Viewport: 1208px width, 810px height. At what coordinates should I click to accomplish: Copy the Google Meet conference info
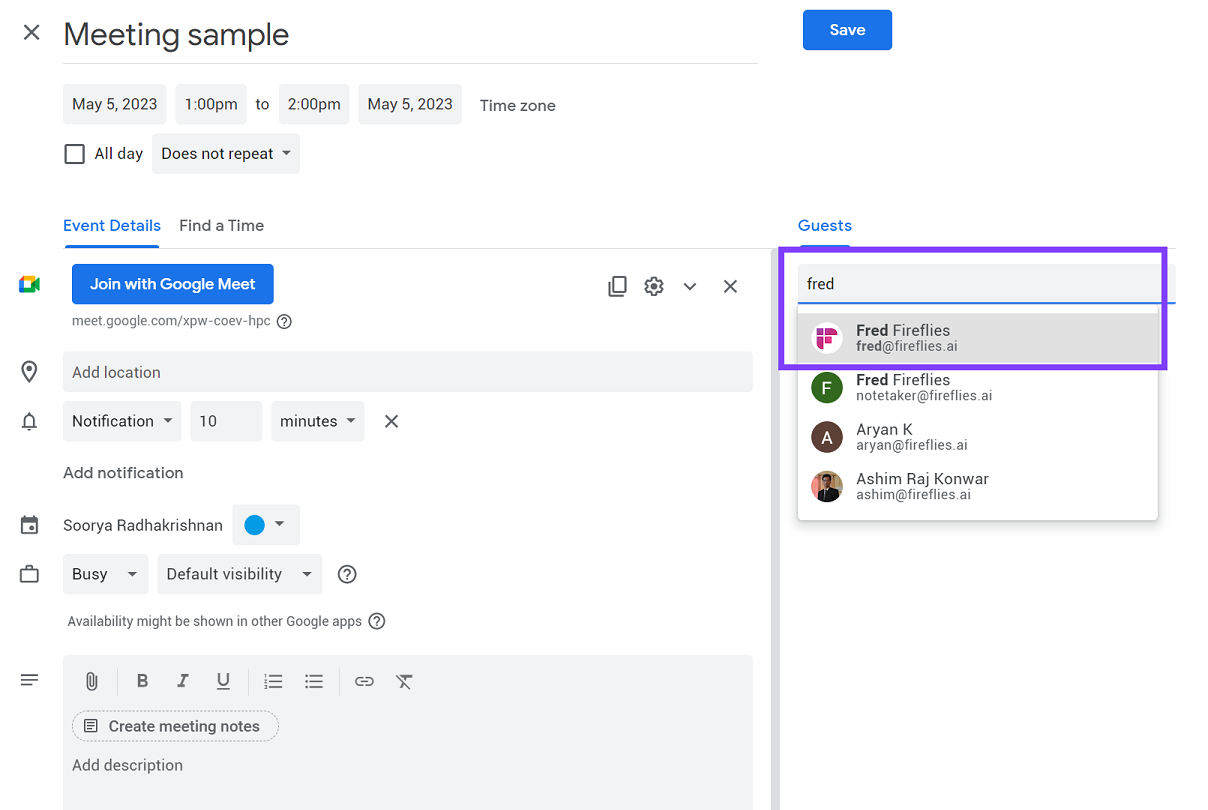617,286
